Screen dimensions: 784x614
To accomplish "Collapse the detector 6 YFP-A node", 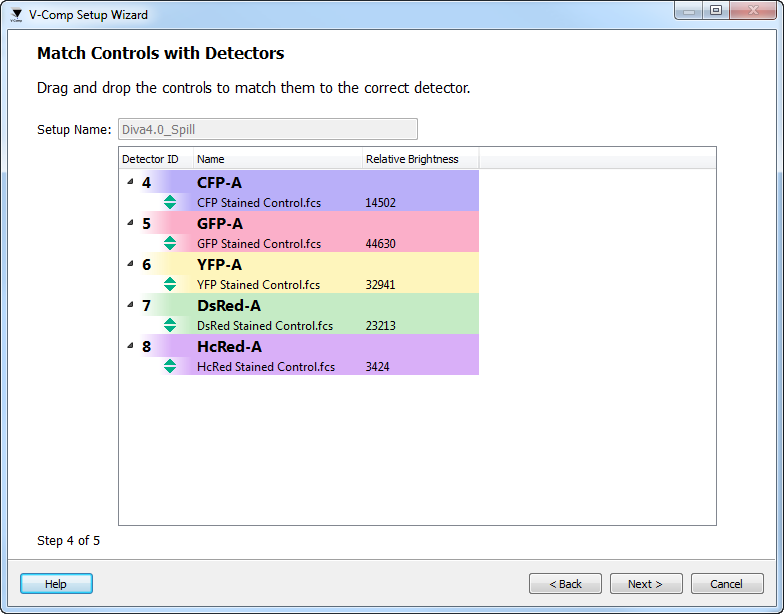I will 129,264.
